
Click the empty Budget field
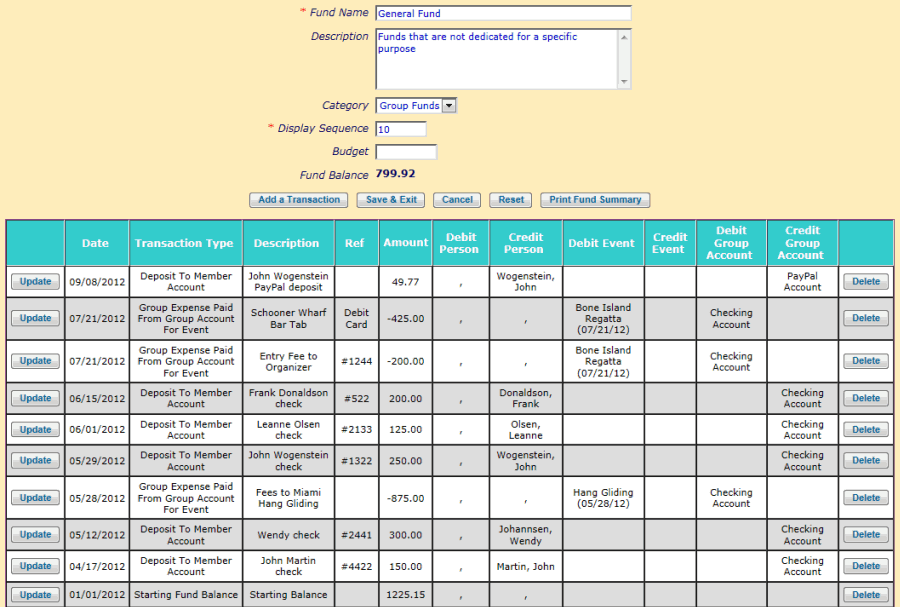[x=406, y=152]
